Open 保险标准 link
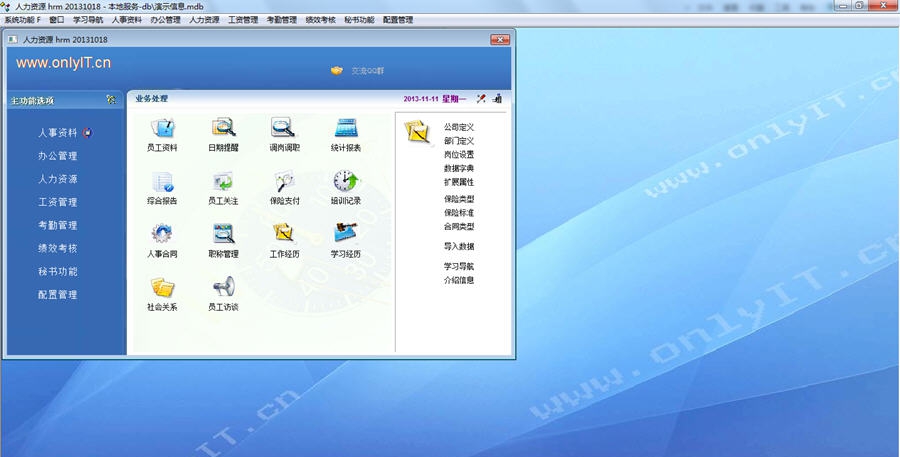 click(459, 212)
